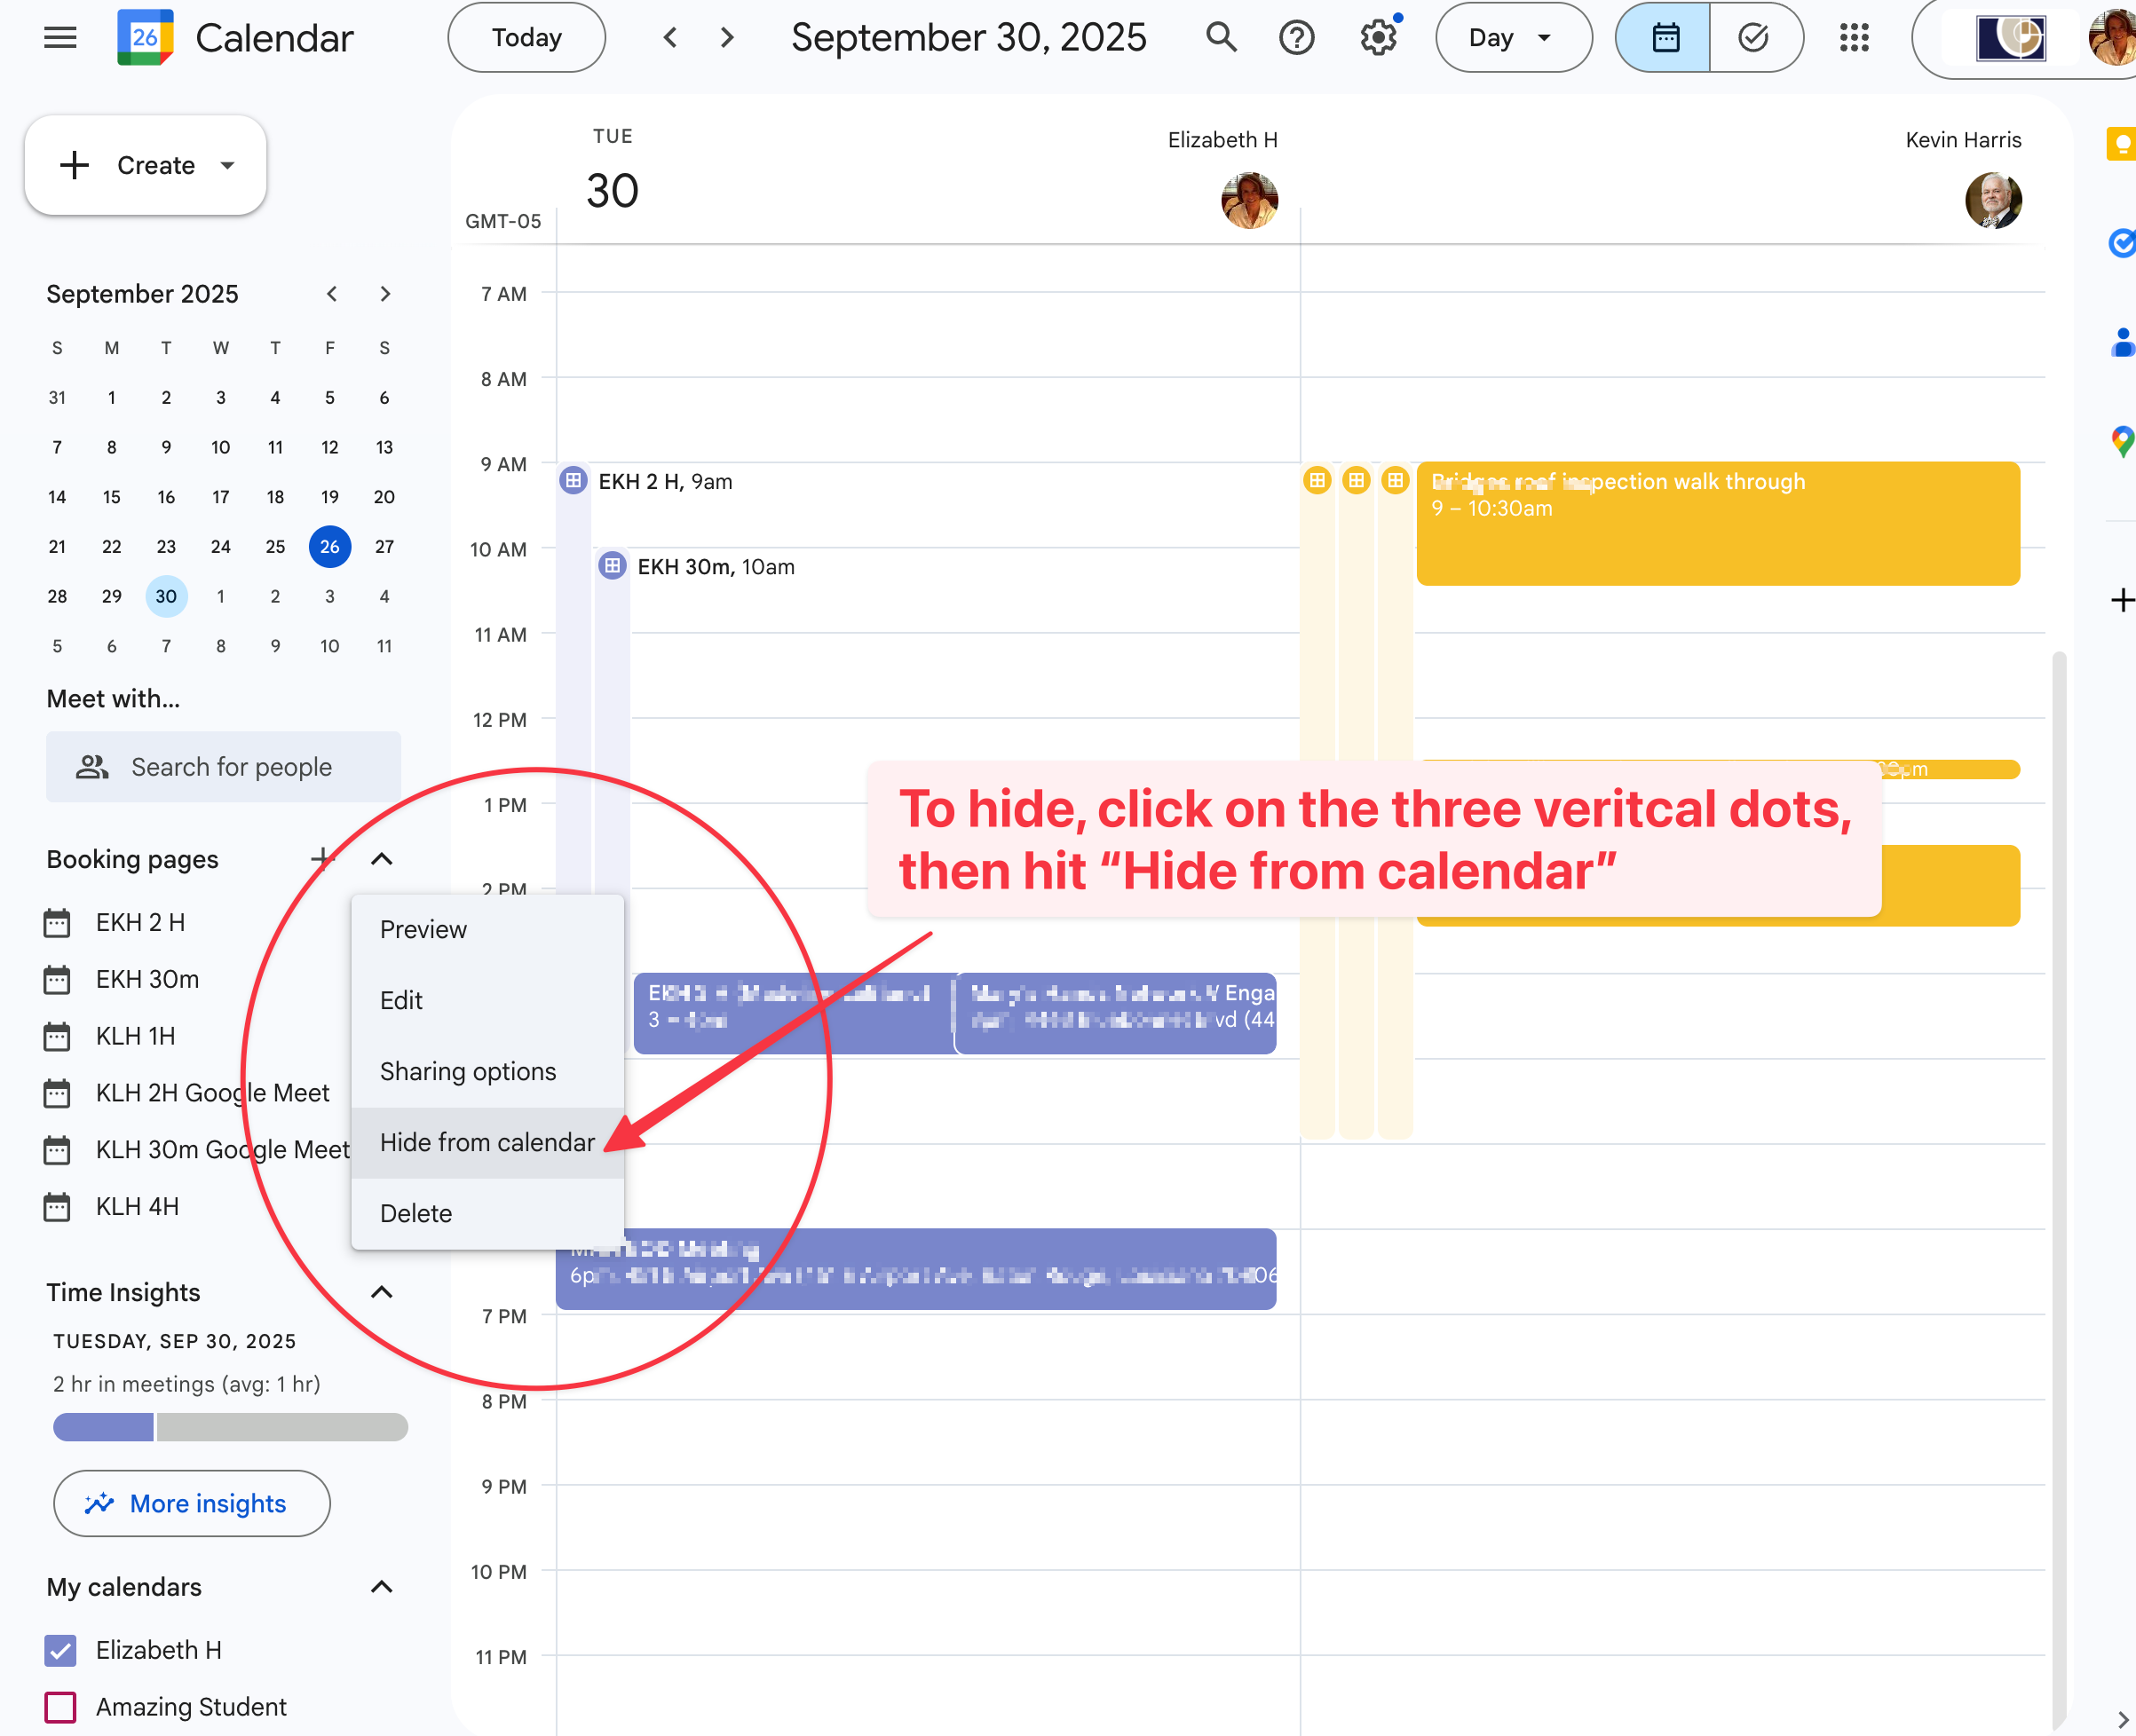Screen dimensions: 2136x1736
Task: Click the Search for people field
Action: tap(231, 767)
